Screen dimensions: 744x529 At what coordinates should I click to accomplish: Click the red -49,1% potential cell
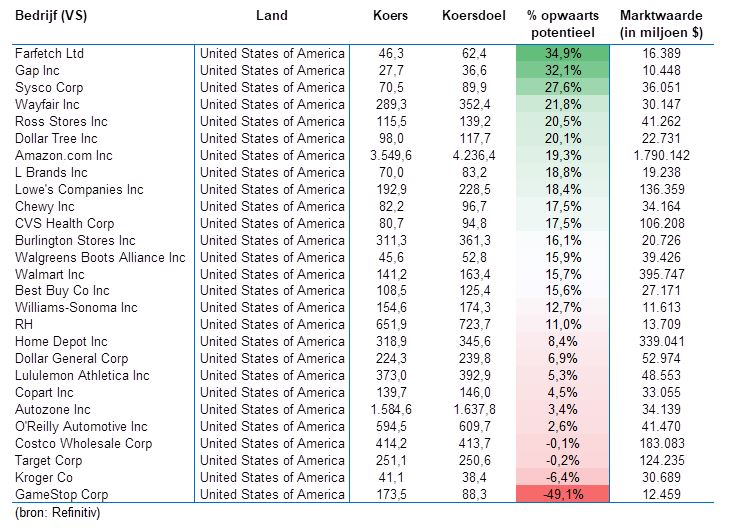[x=560, y=494]
